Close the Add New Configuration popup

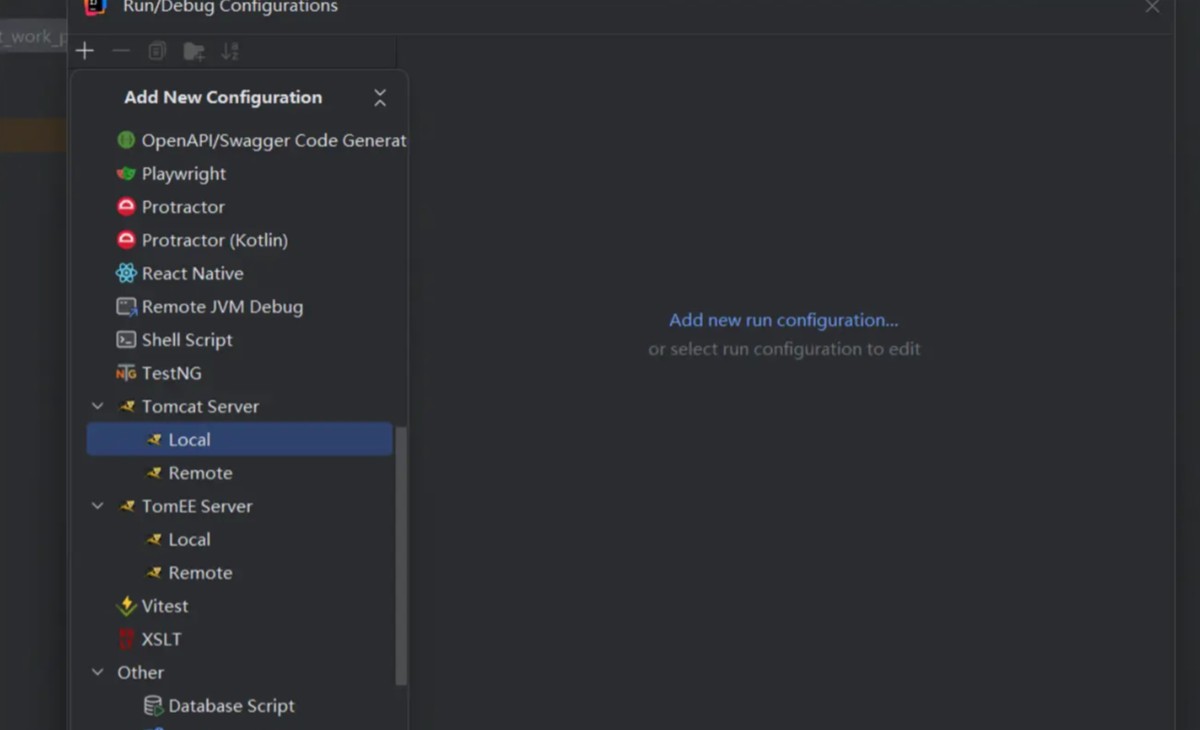pyautogui.click(x=380, y=97)
